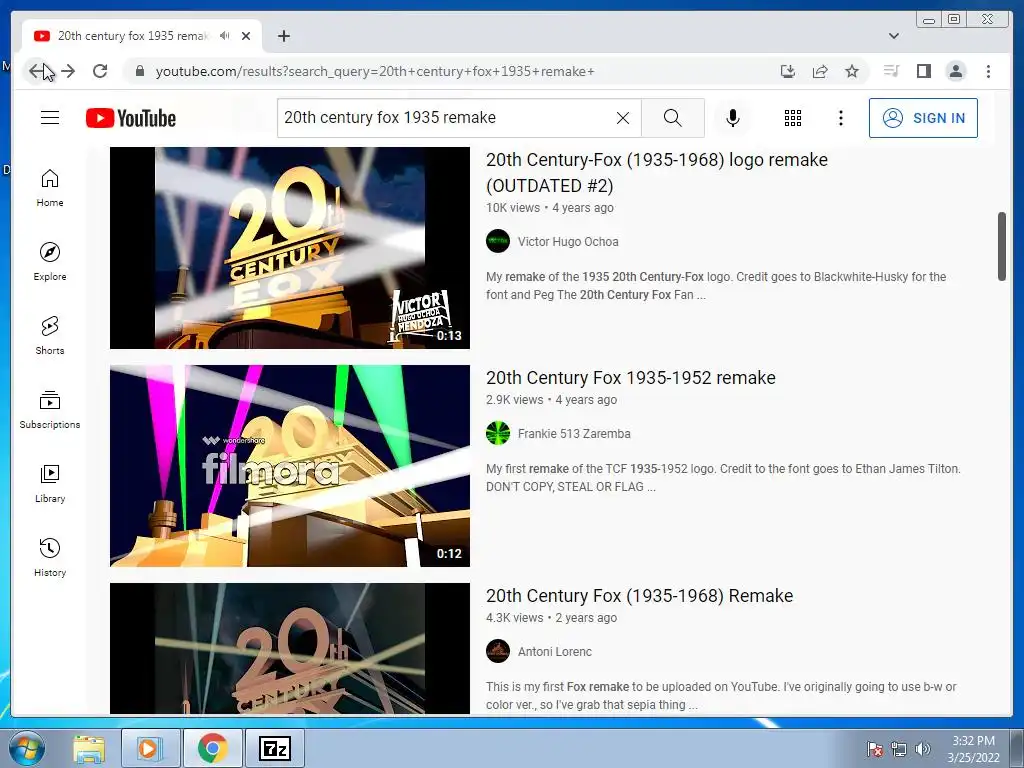The height and width of the screenshot is (768, 1024).
Task: Play the 0:13 logo remake thumbnail
Action: [x=290, y=248]
